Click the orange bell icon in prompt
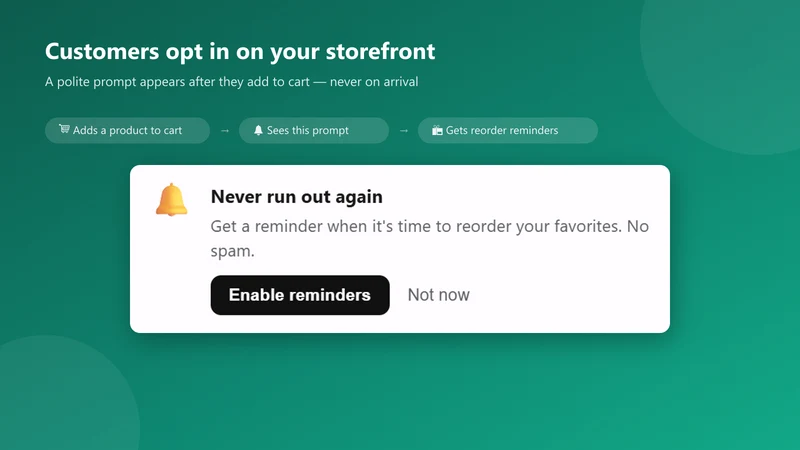Screen dimensions: 800x450 171,199
